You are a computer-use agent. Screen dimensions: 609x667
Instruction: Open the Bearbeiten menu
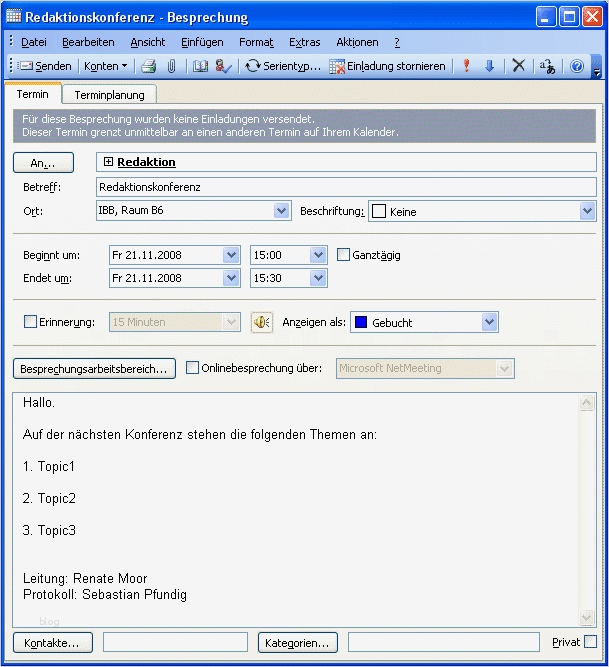pyautogui.click(x=88, y=42)
